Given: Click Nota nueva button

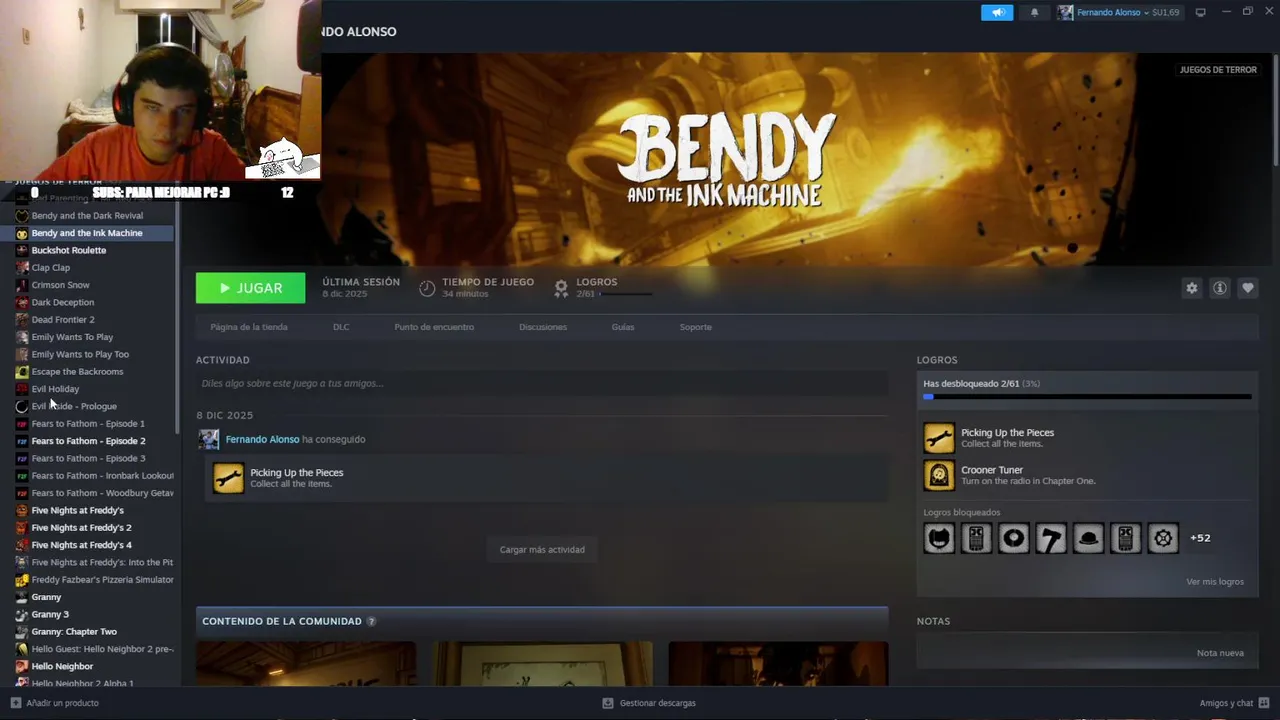Looking at the screenshot, I should [1220, 653].
